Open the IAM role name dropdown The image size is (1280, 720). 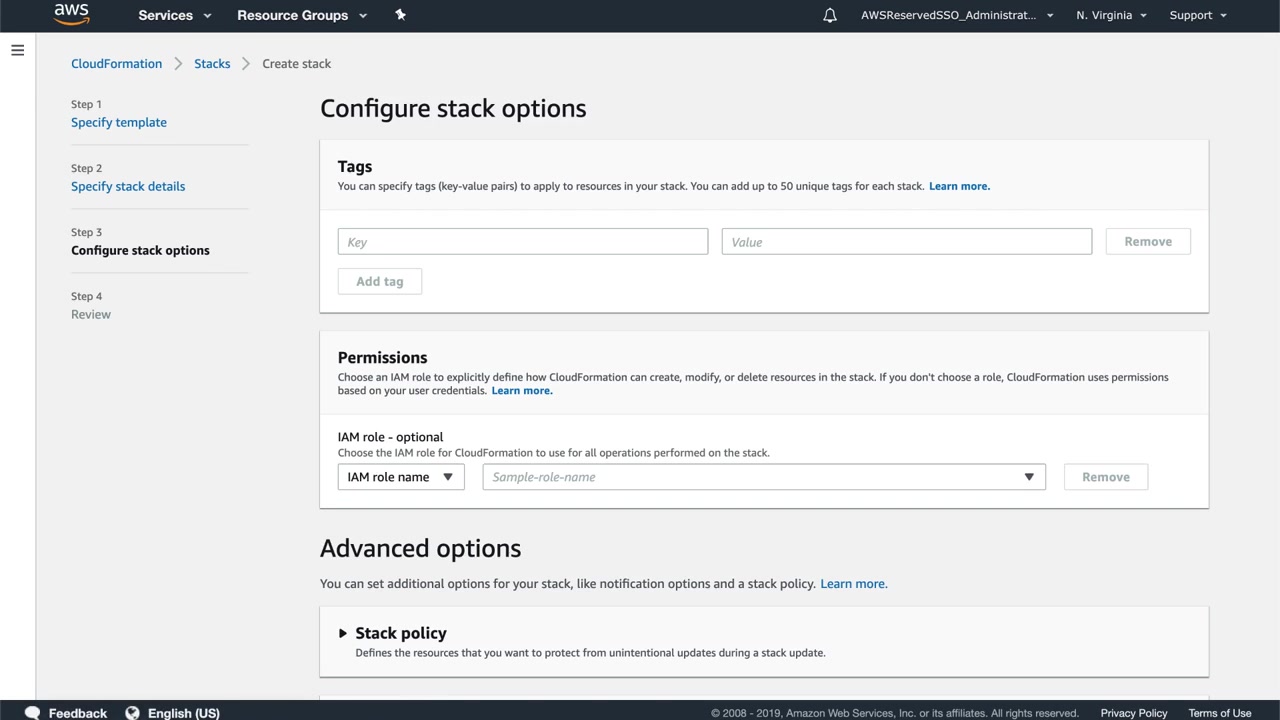tap(400, 477)
